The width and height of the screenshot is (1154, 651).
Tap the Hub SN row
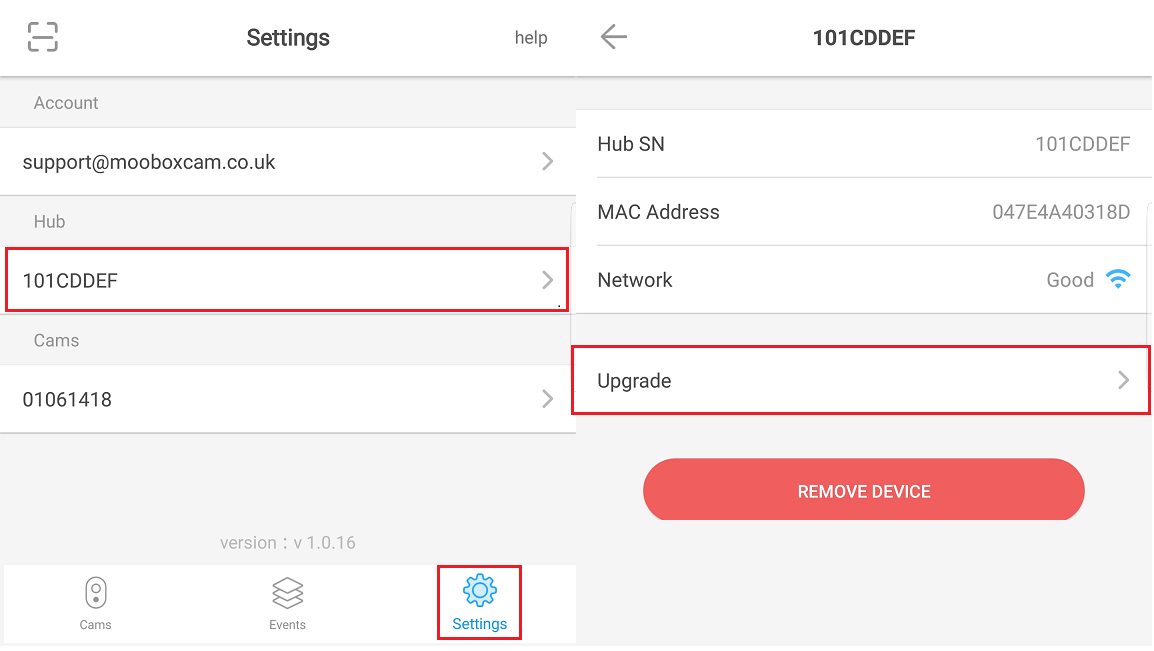click(863, 144)
